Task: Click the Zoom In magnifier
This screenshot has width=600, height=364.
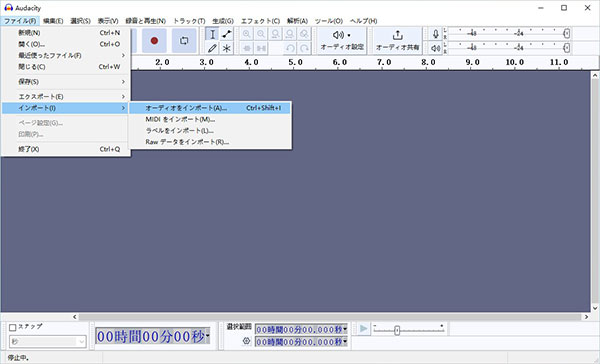Action: click(x=246, y=34)
